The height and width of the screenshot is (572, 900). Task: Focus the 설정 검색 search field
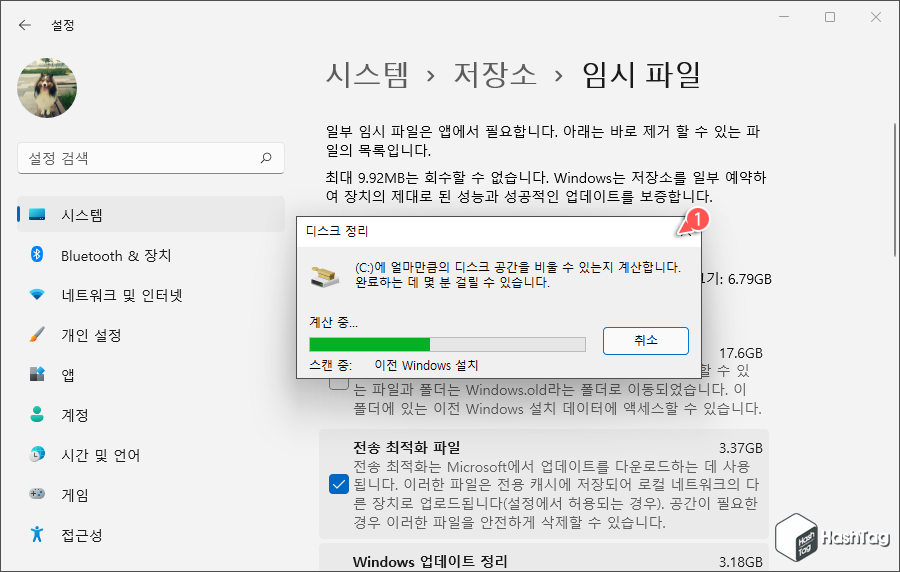click(151, 158)
